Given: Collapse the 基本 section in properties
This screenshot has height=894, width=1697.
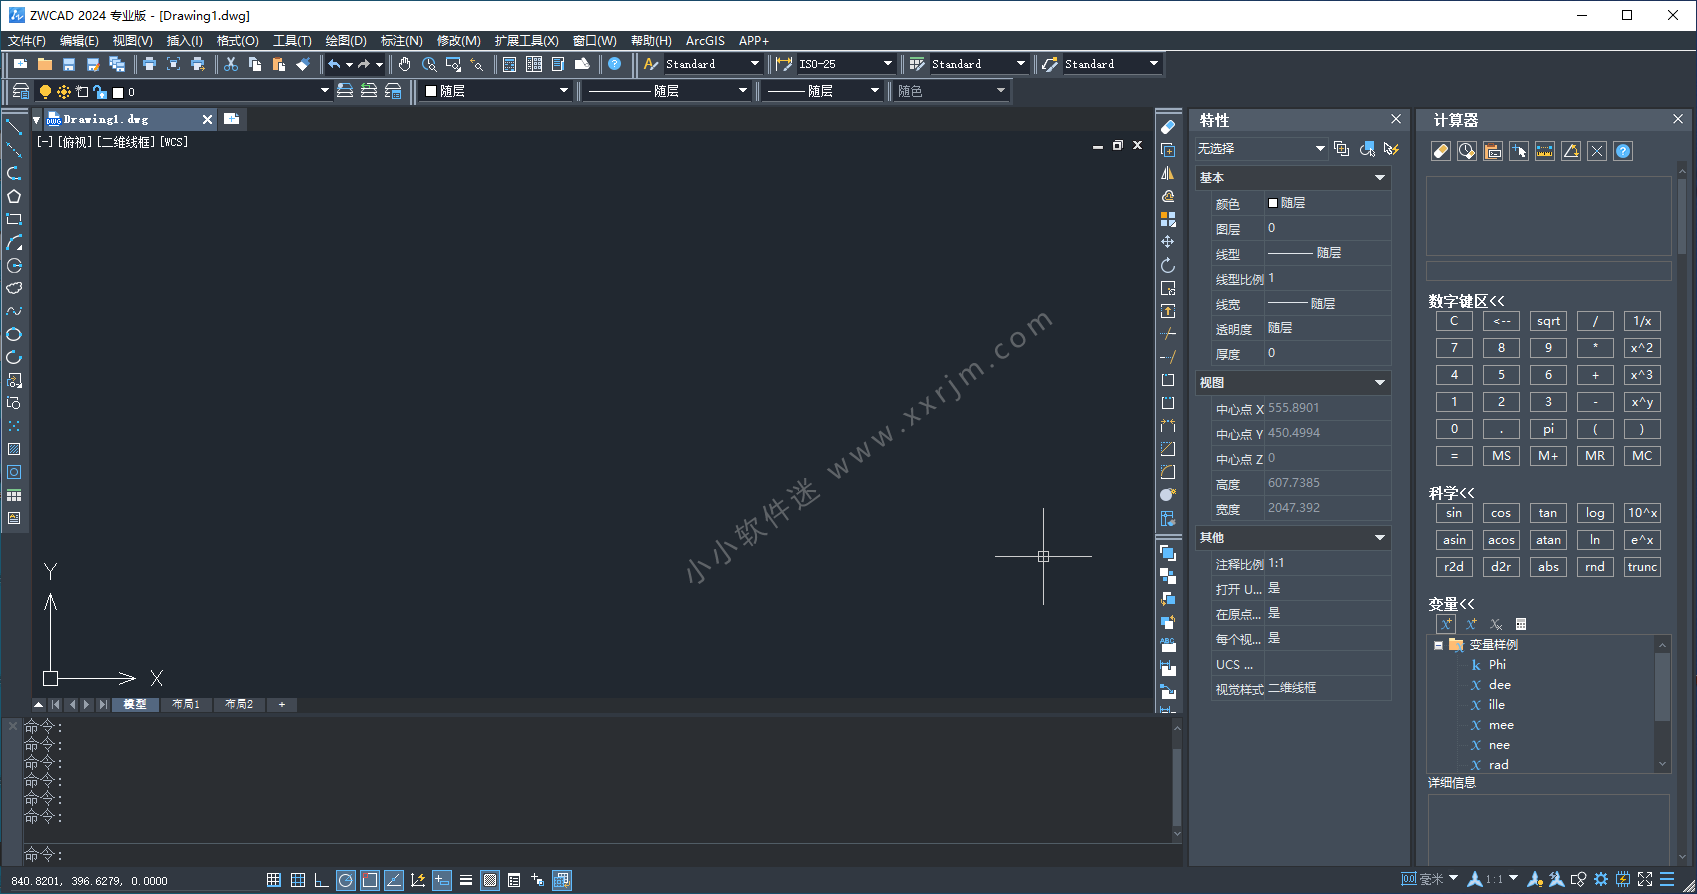Looking at the screenshot, I should (1380, 178).
